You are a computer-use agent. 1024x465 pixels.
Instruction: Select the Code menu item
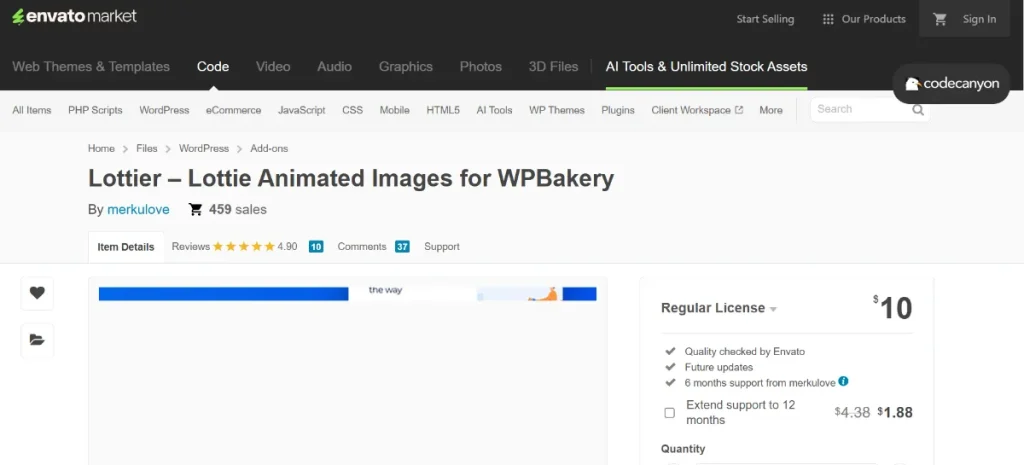[213, 67]
